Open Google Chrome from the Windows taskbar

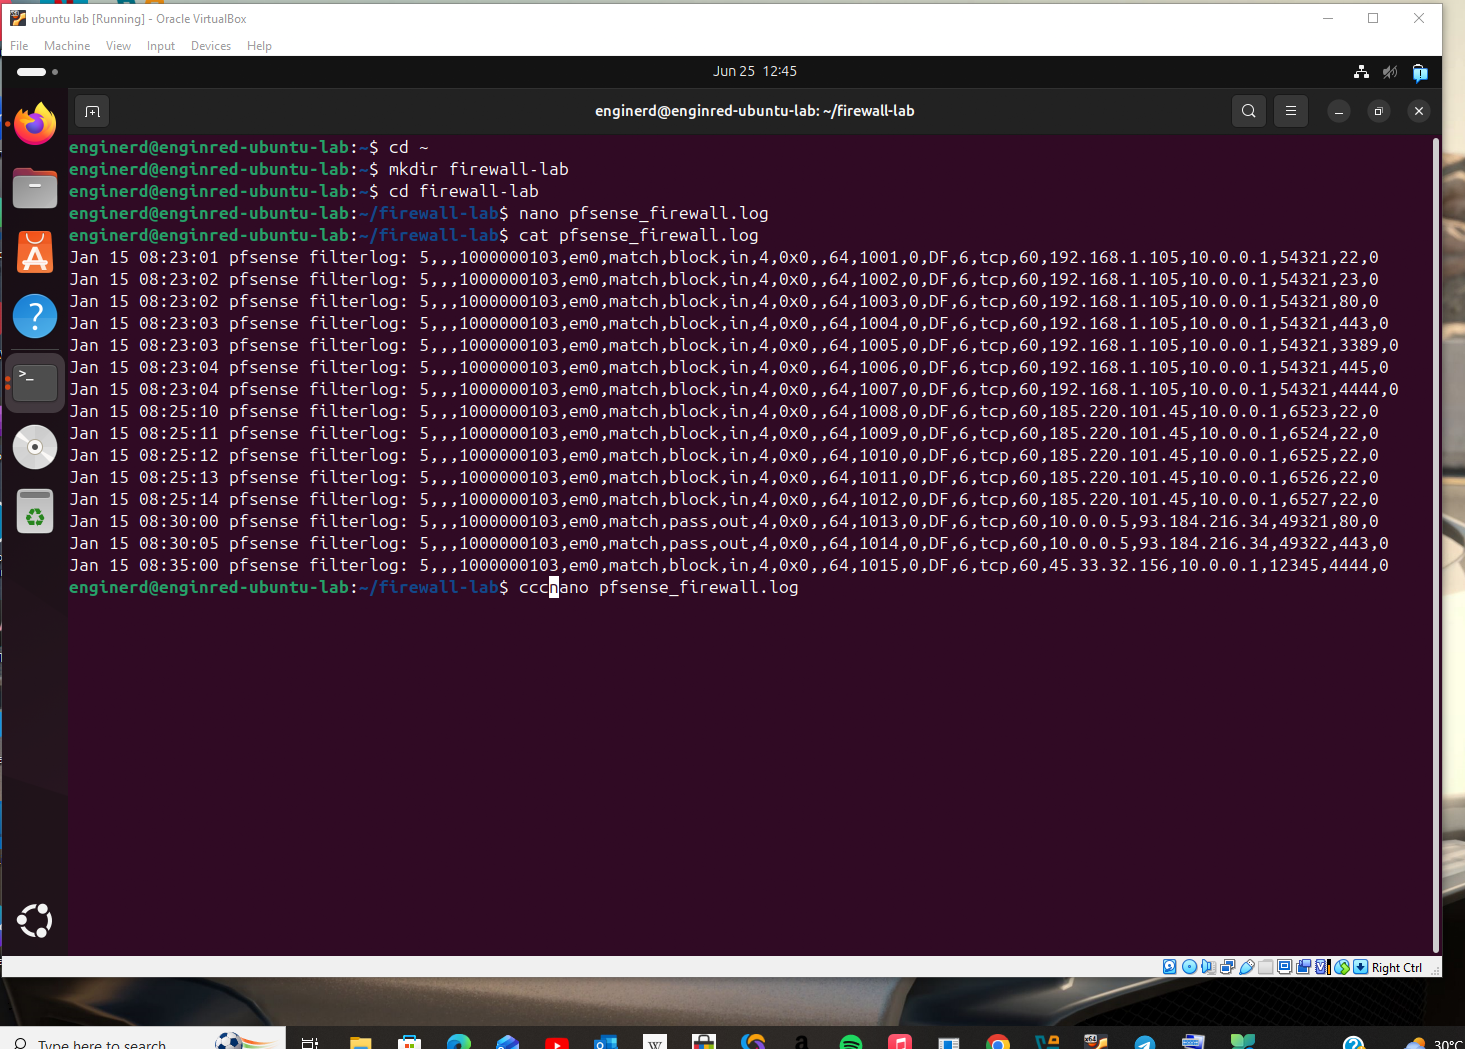(x=997, y=1042)
